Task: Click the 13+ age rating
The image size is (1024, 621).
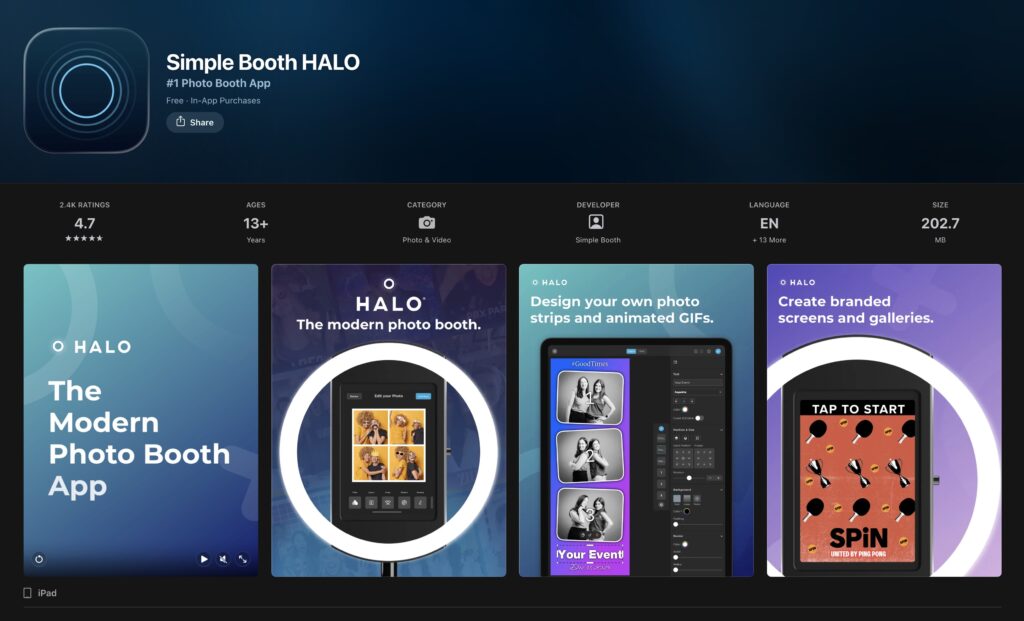Action: coord(256,223)
